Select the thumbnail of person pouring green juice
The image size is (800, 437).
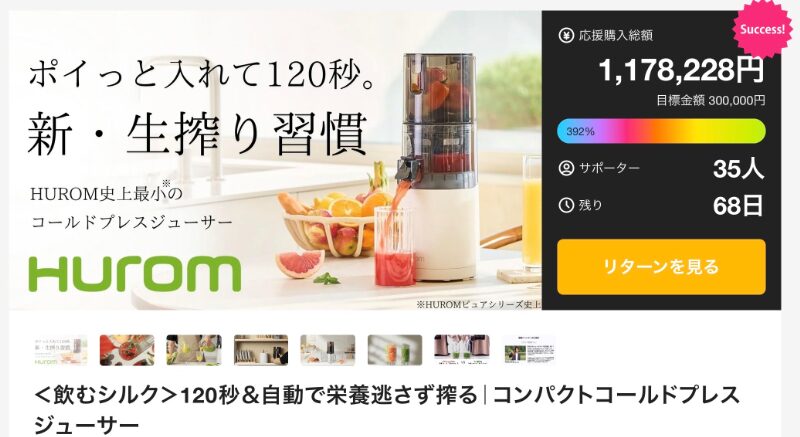194,350
